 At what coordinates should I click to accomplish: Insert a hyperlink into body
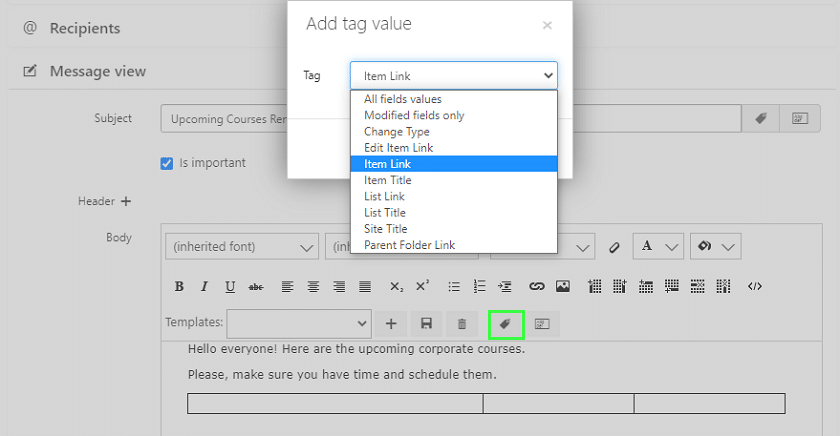[537, 287]
